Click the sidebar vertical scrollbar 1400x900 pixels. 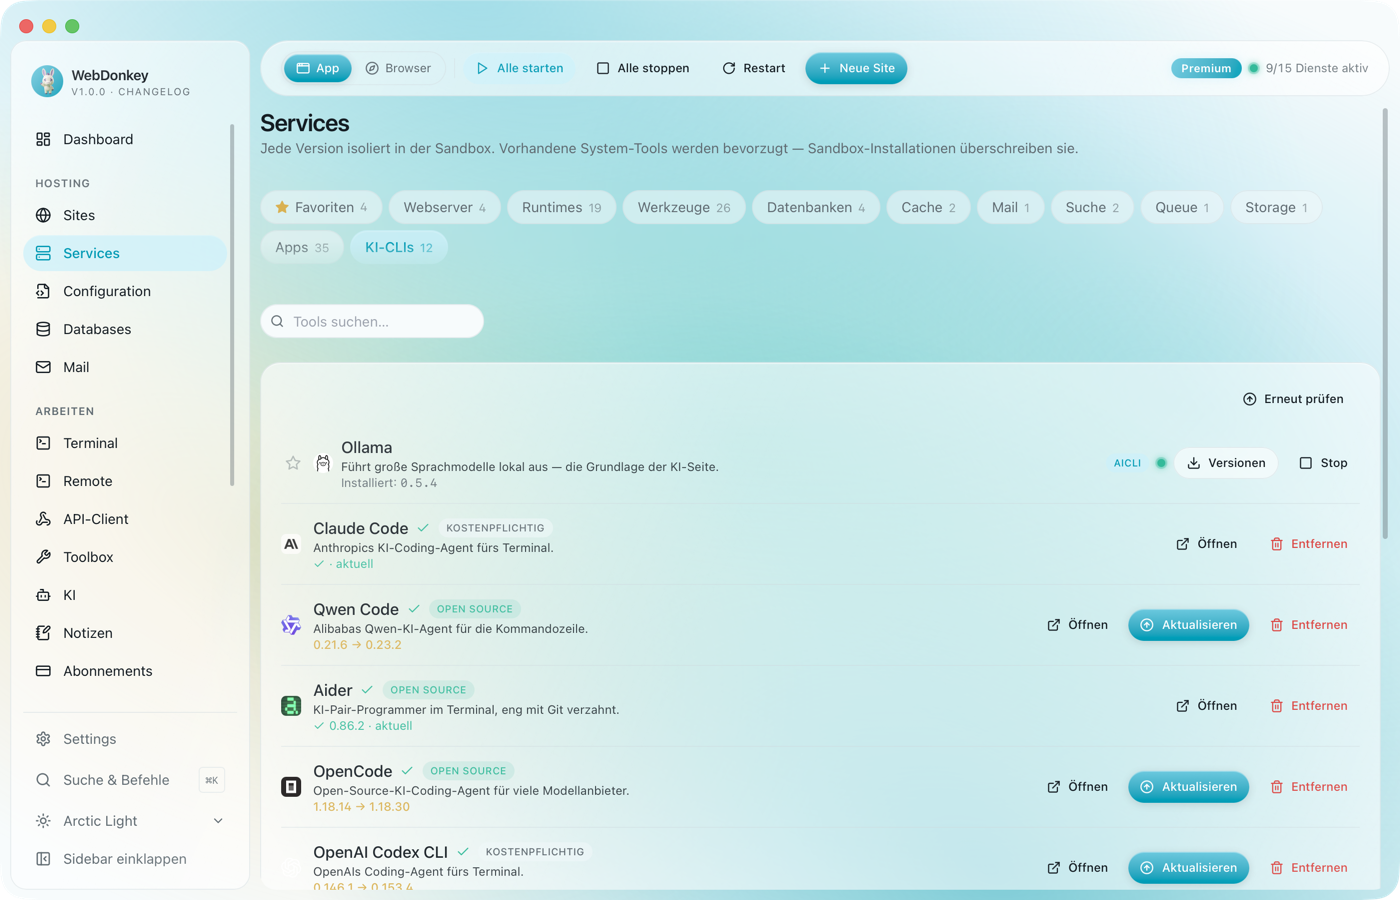[x=232, y=305]
